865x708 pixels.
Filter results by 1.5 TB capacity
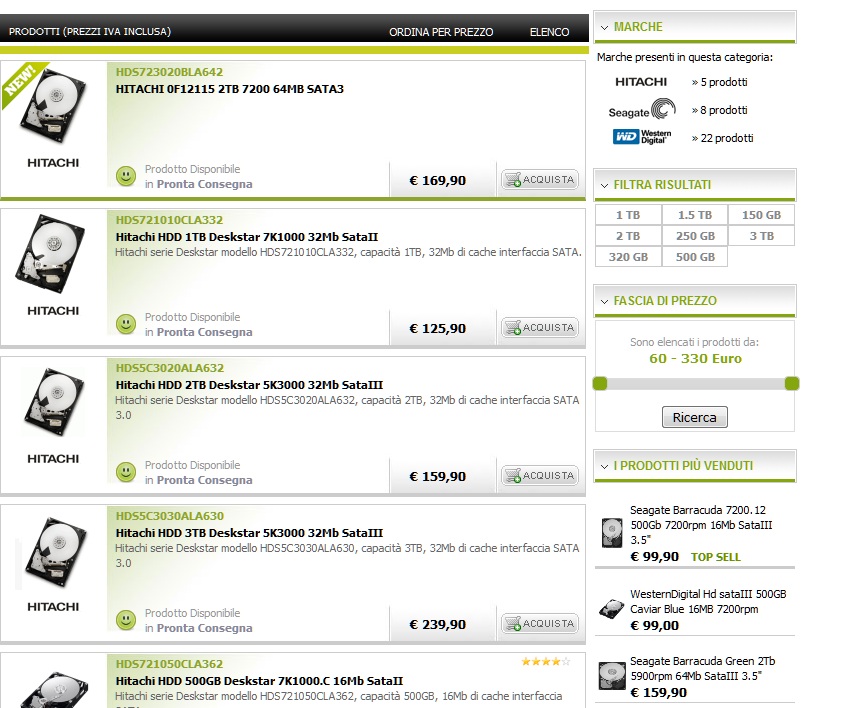[695, 215]
